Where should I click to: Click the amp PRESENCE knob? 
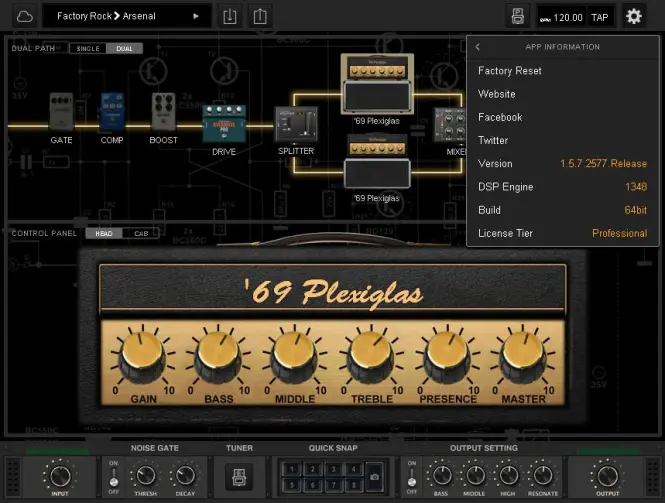pyautogui.click(x=447, y=357)
